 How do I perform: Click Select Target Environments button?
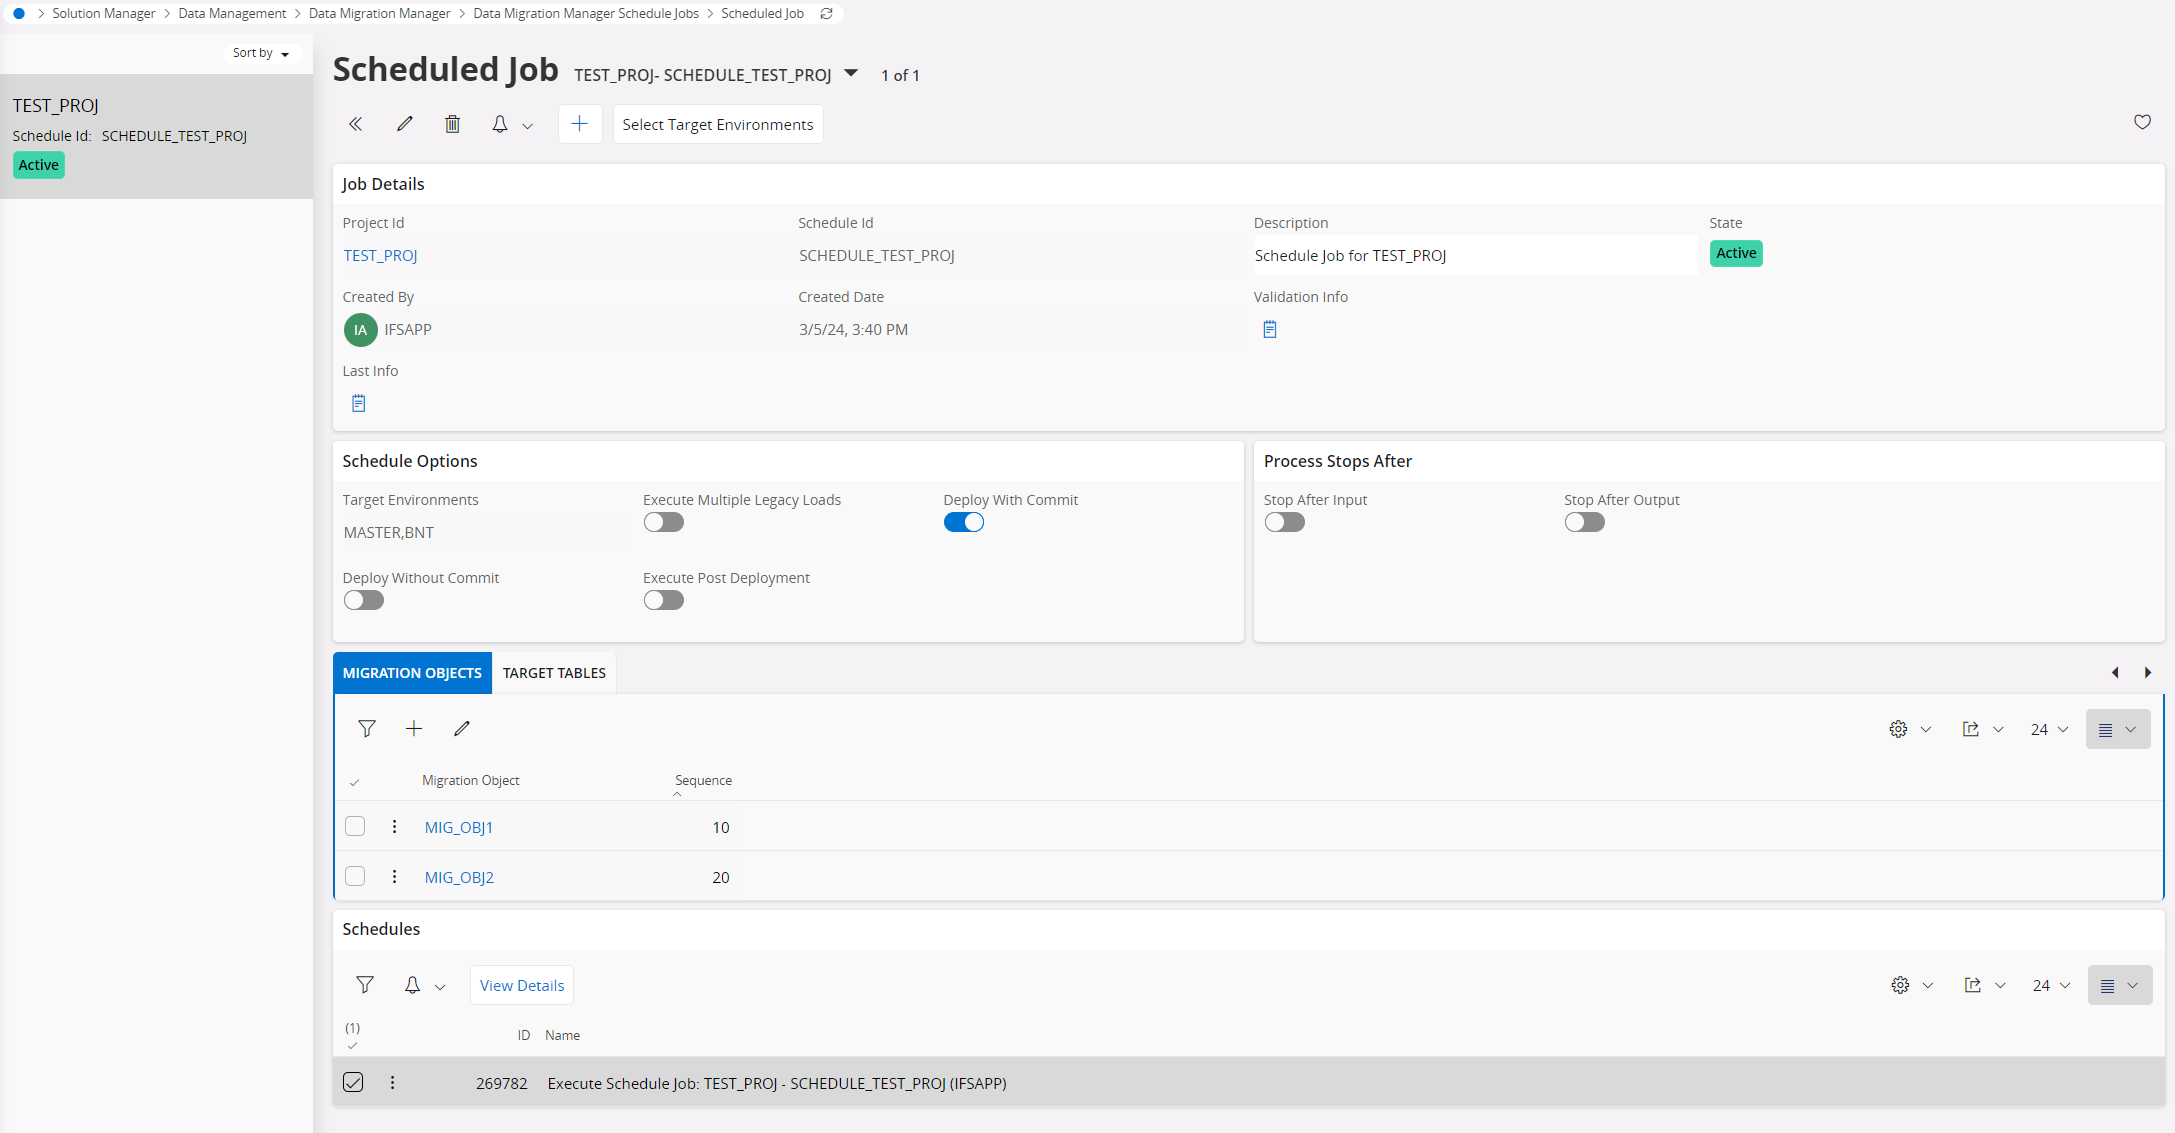(x=717, y=124)
